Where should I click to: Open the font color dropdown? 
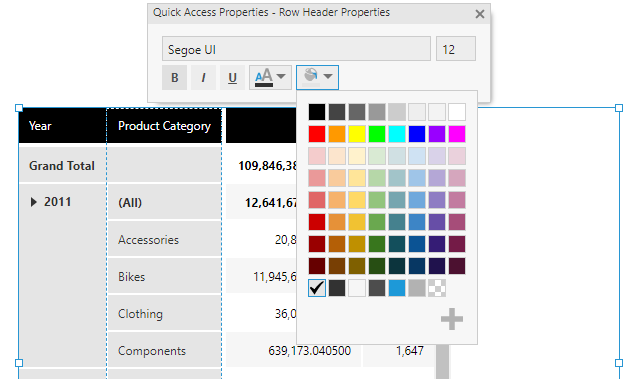click(x=270, y=77)
